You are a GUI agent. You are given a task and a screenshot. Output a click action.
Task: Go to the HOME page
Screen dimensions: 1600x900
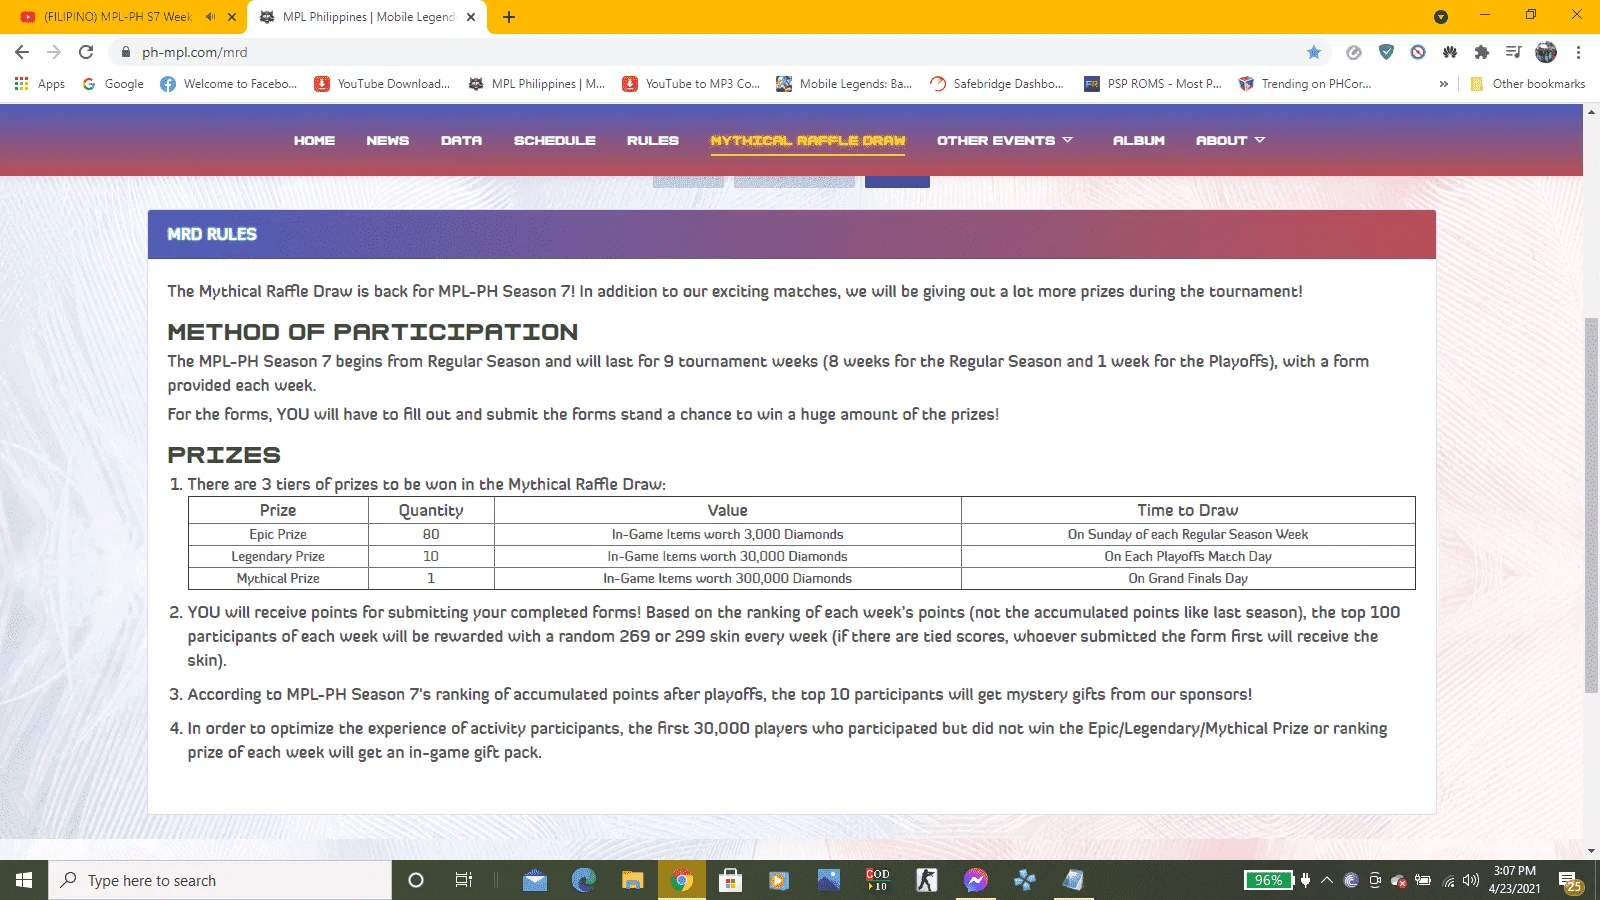pyautogui.click(x=314, y=141)
